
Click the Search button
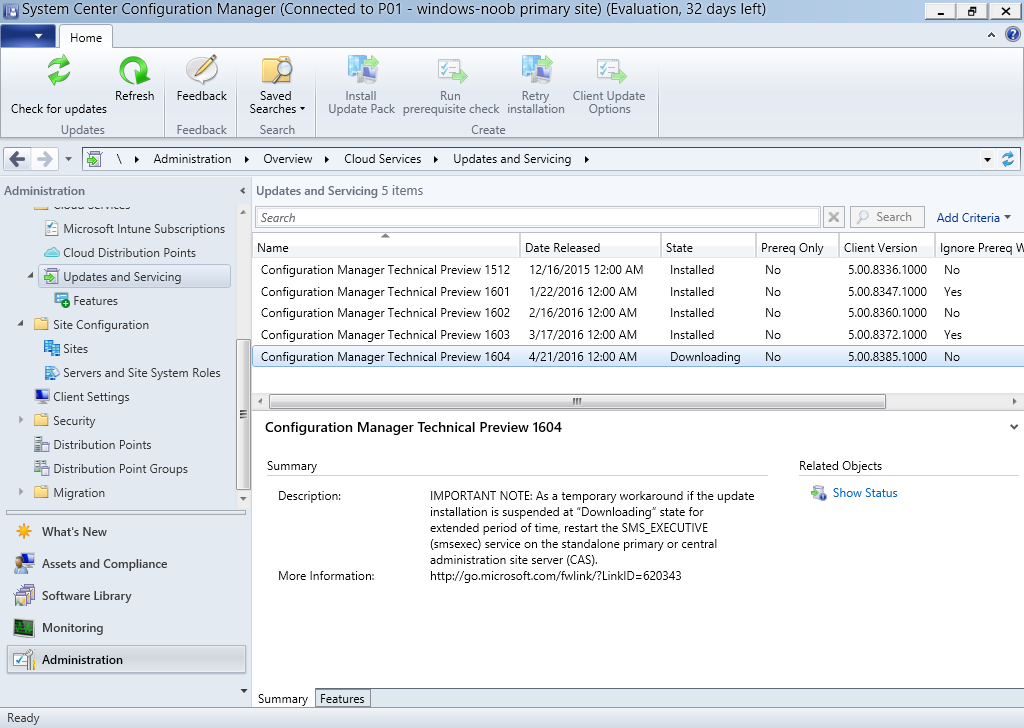887,217
